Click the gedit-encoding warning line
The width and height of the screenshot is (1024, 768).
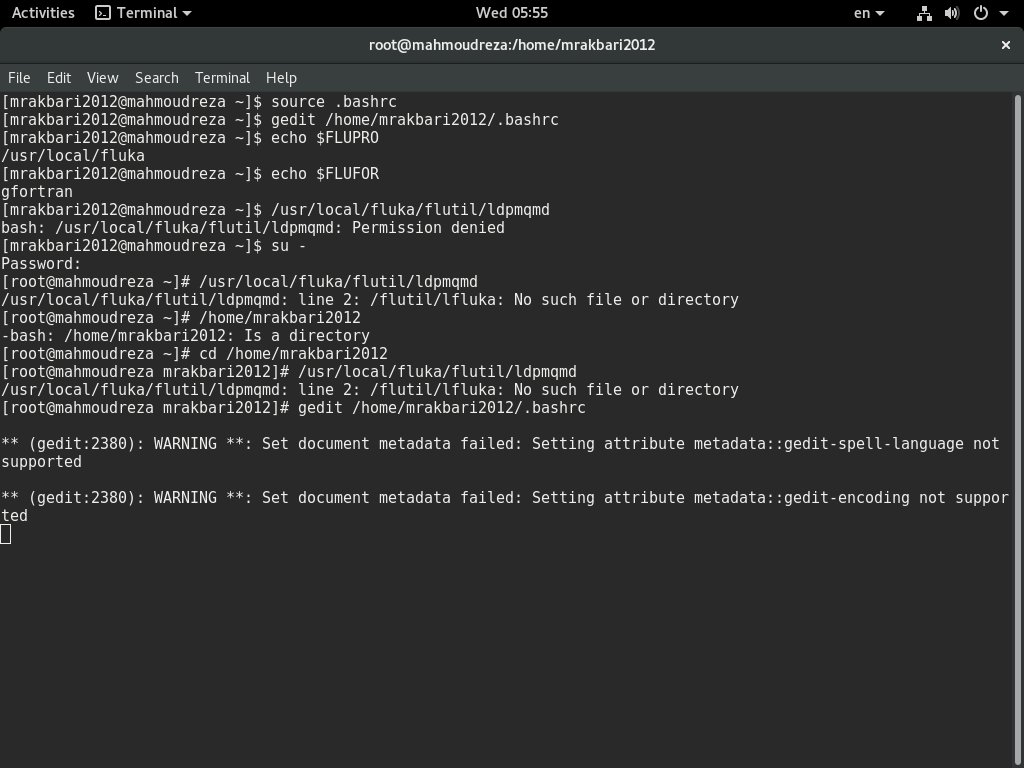pyautogui.click(x=505, y=507)
